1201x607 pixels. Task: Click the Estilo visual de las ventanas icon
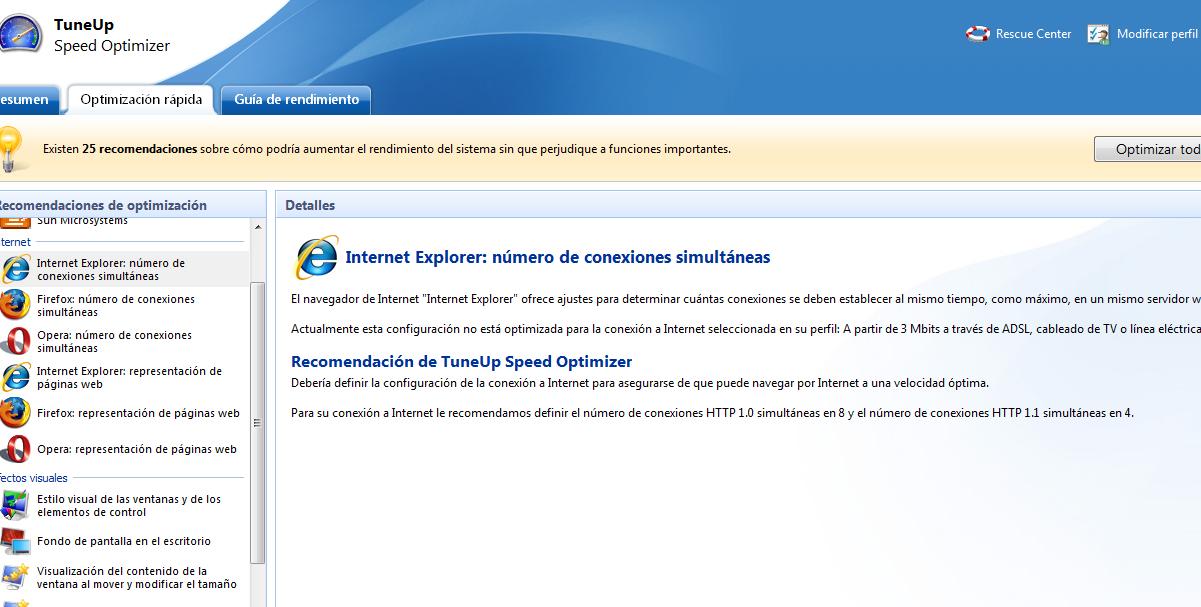tap(14, 505)
